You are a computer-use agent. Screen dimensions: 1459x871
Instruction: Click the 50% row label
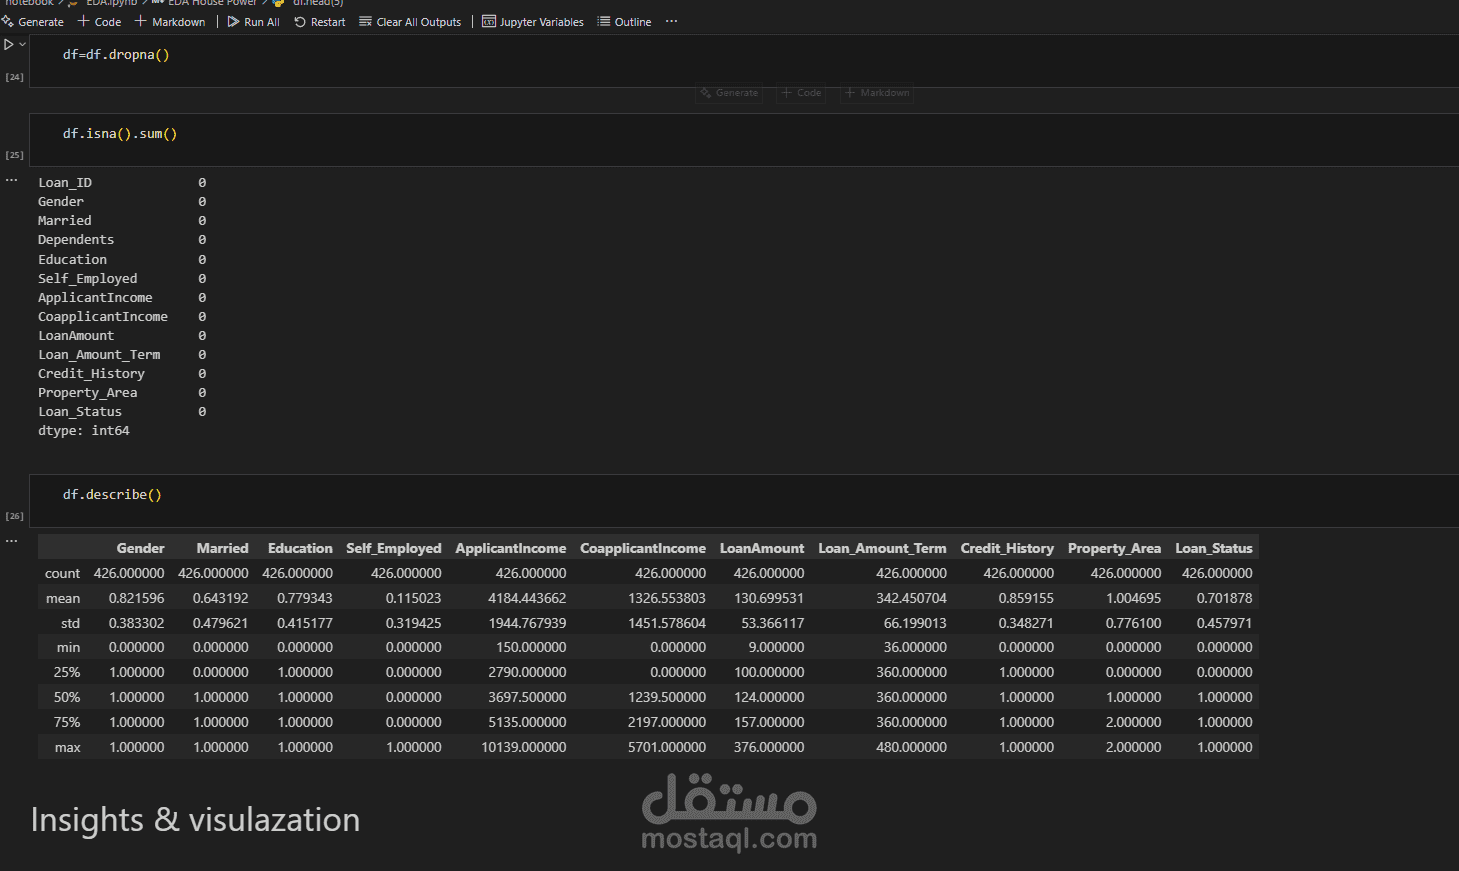click(x=67, y=697)
